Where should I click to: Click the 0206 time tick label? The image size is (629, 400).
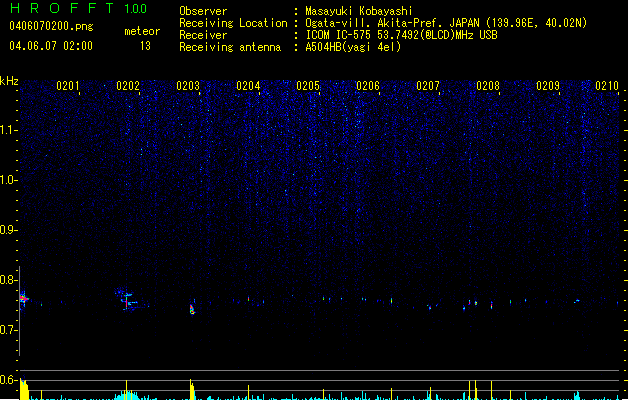(368, 86)
